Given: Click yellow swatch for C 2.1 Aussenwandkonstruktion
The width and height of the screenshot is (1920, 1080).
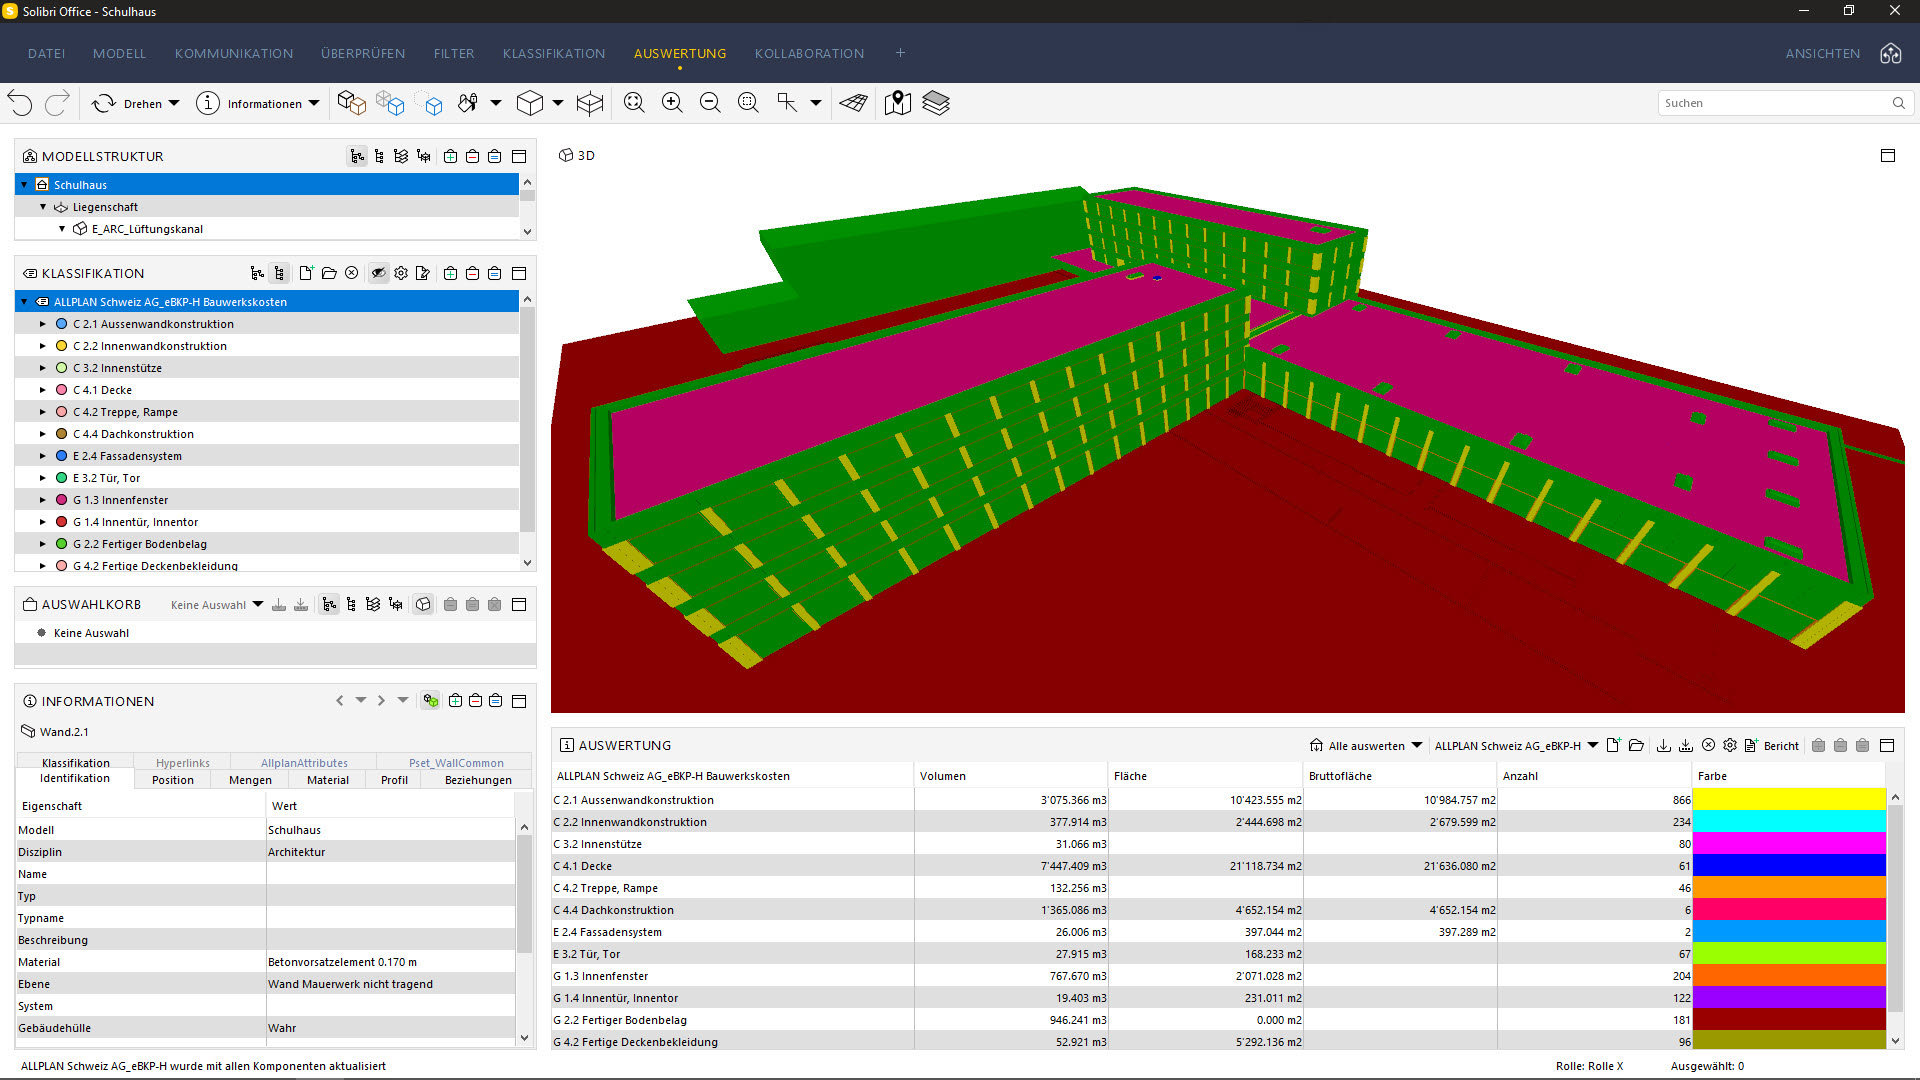Looking at the screenshot, I should [1789, 799].
